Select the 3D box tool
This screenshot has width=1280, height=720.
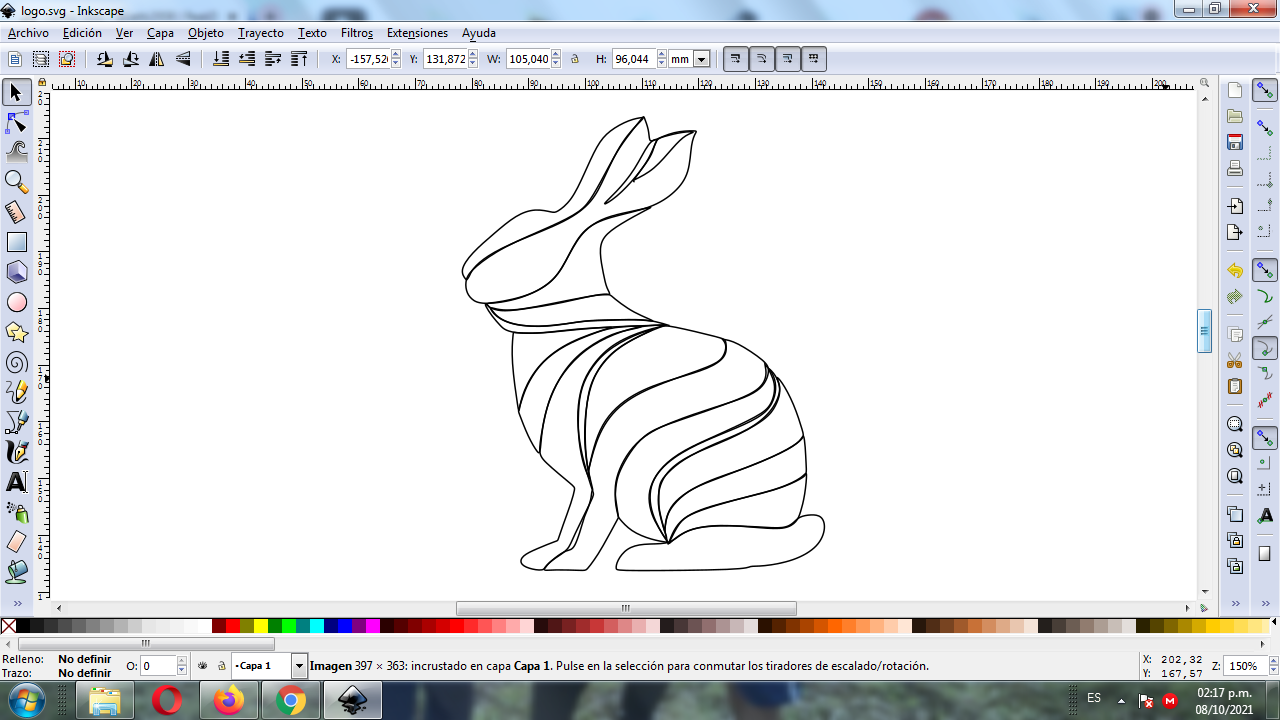coord(16,272)
